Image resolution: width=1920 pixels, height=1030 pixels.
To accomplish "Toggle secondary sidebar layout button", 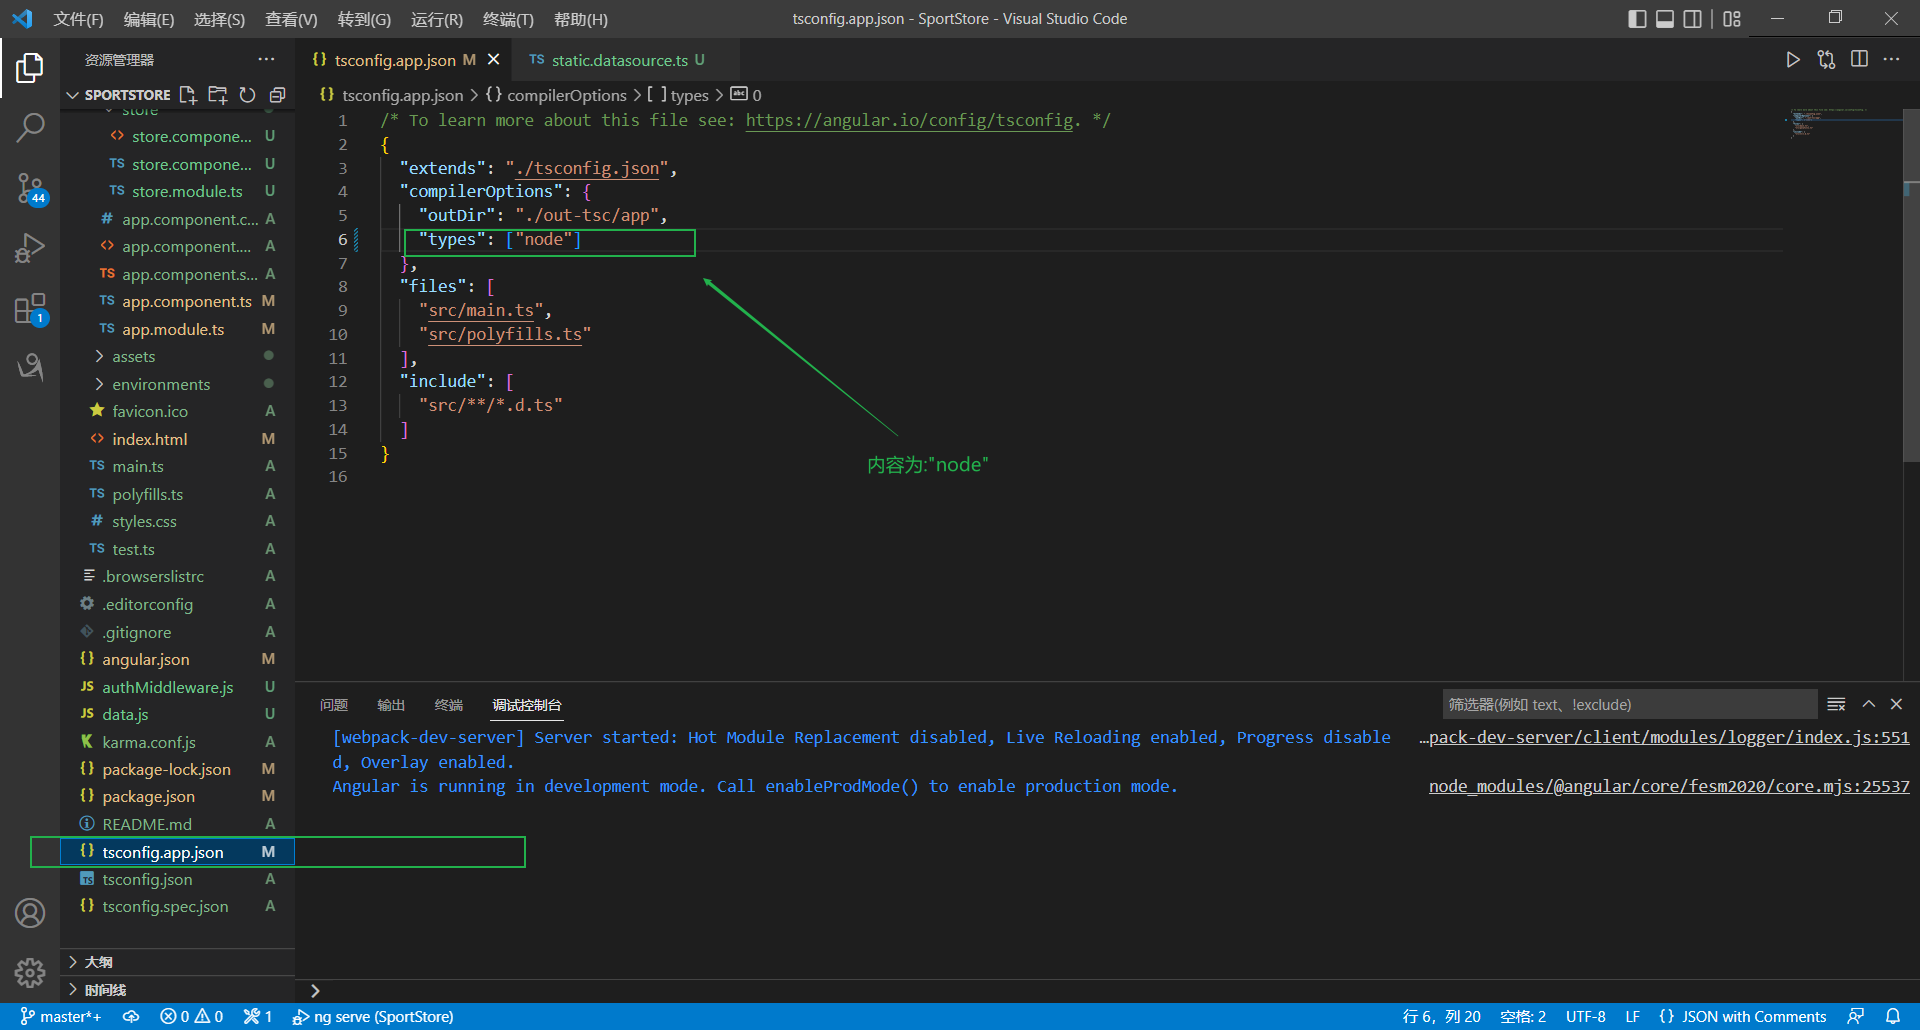I will pos(1692,19).
